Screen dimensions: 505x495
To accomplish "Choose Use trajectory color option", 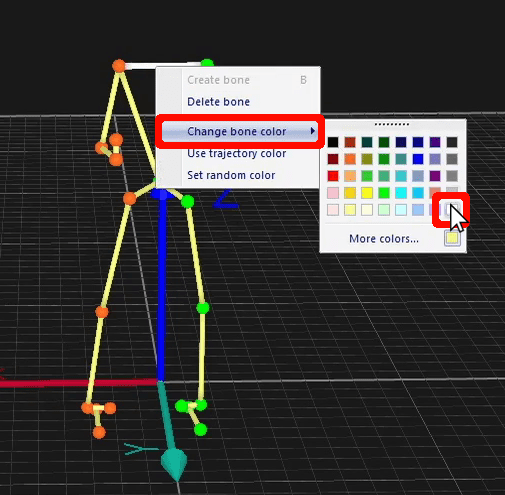I will (237, 153).
